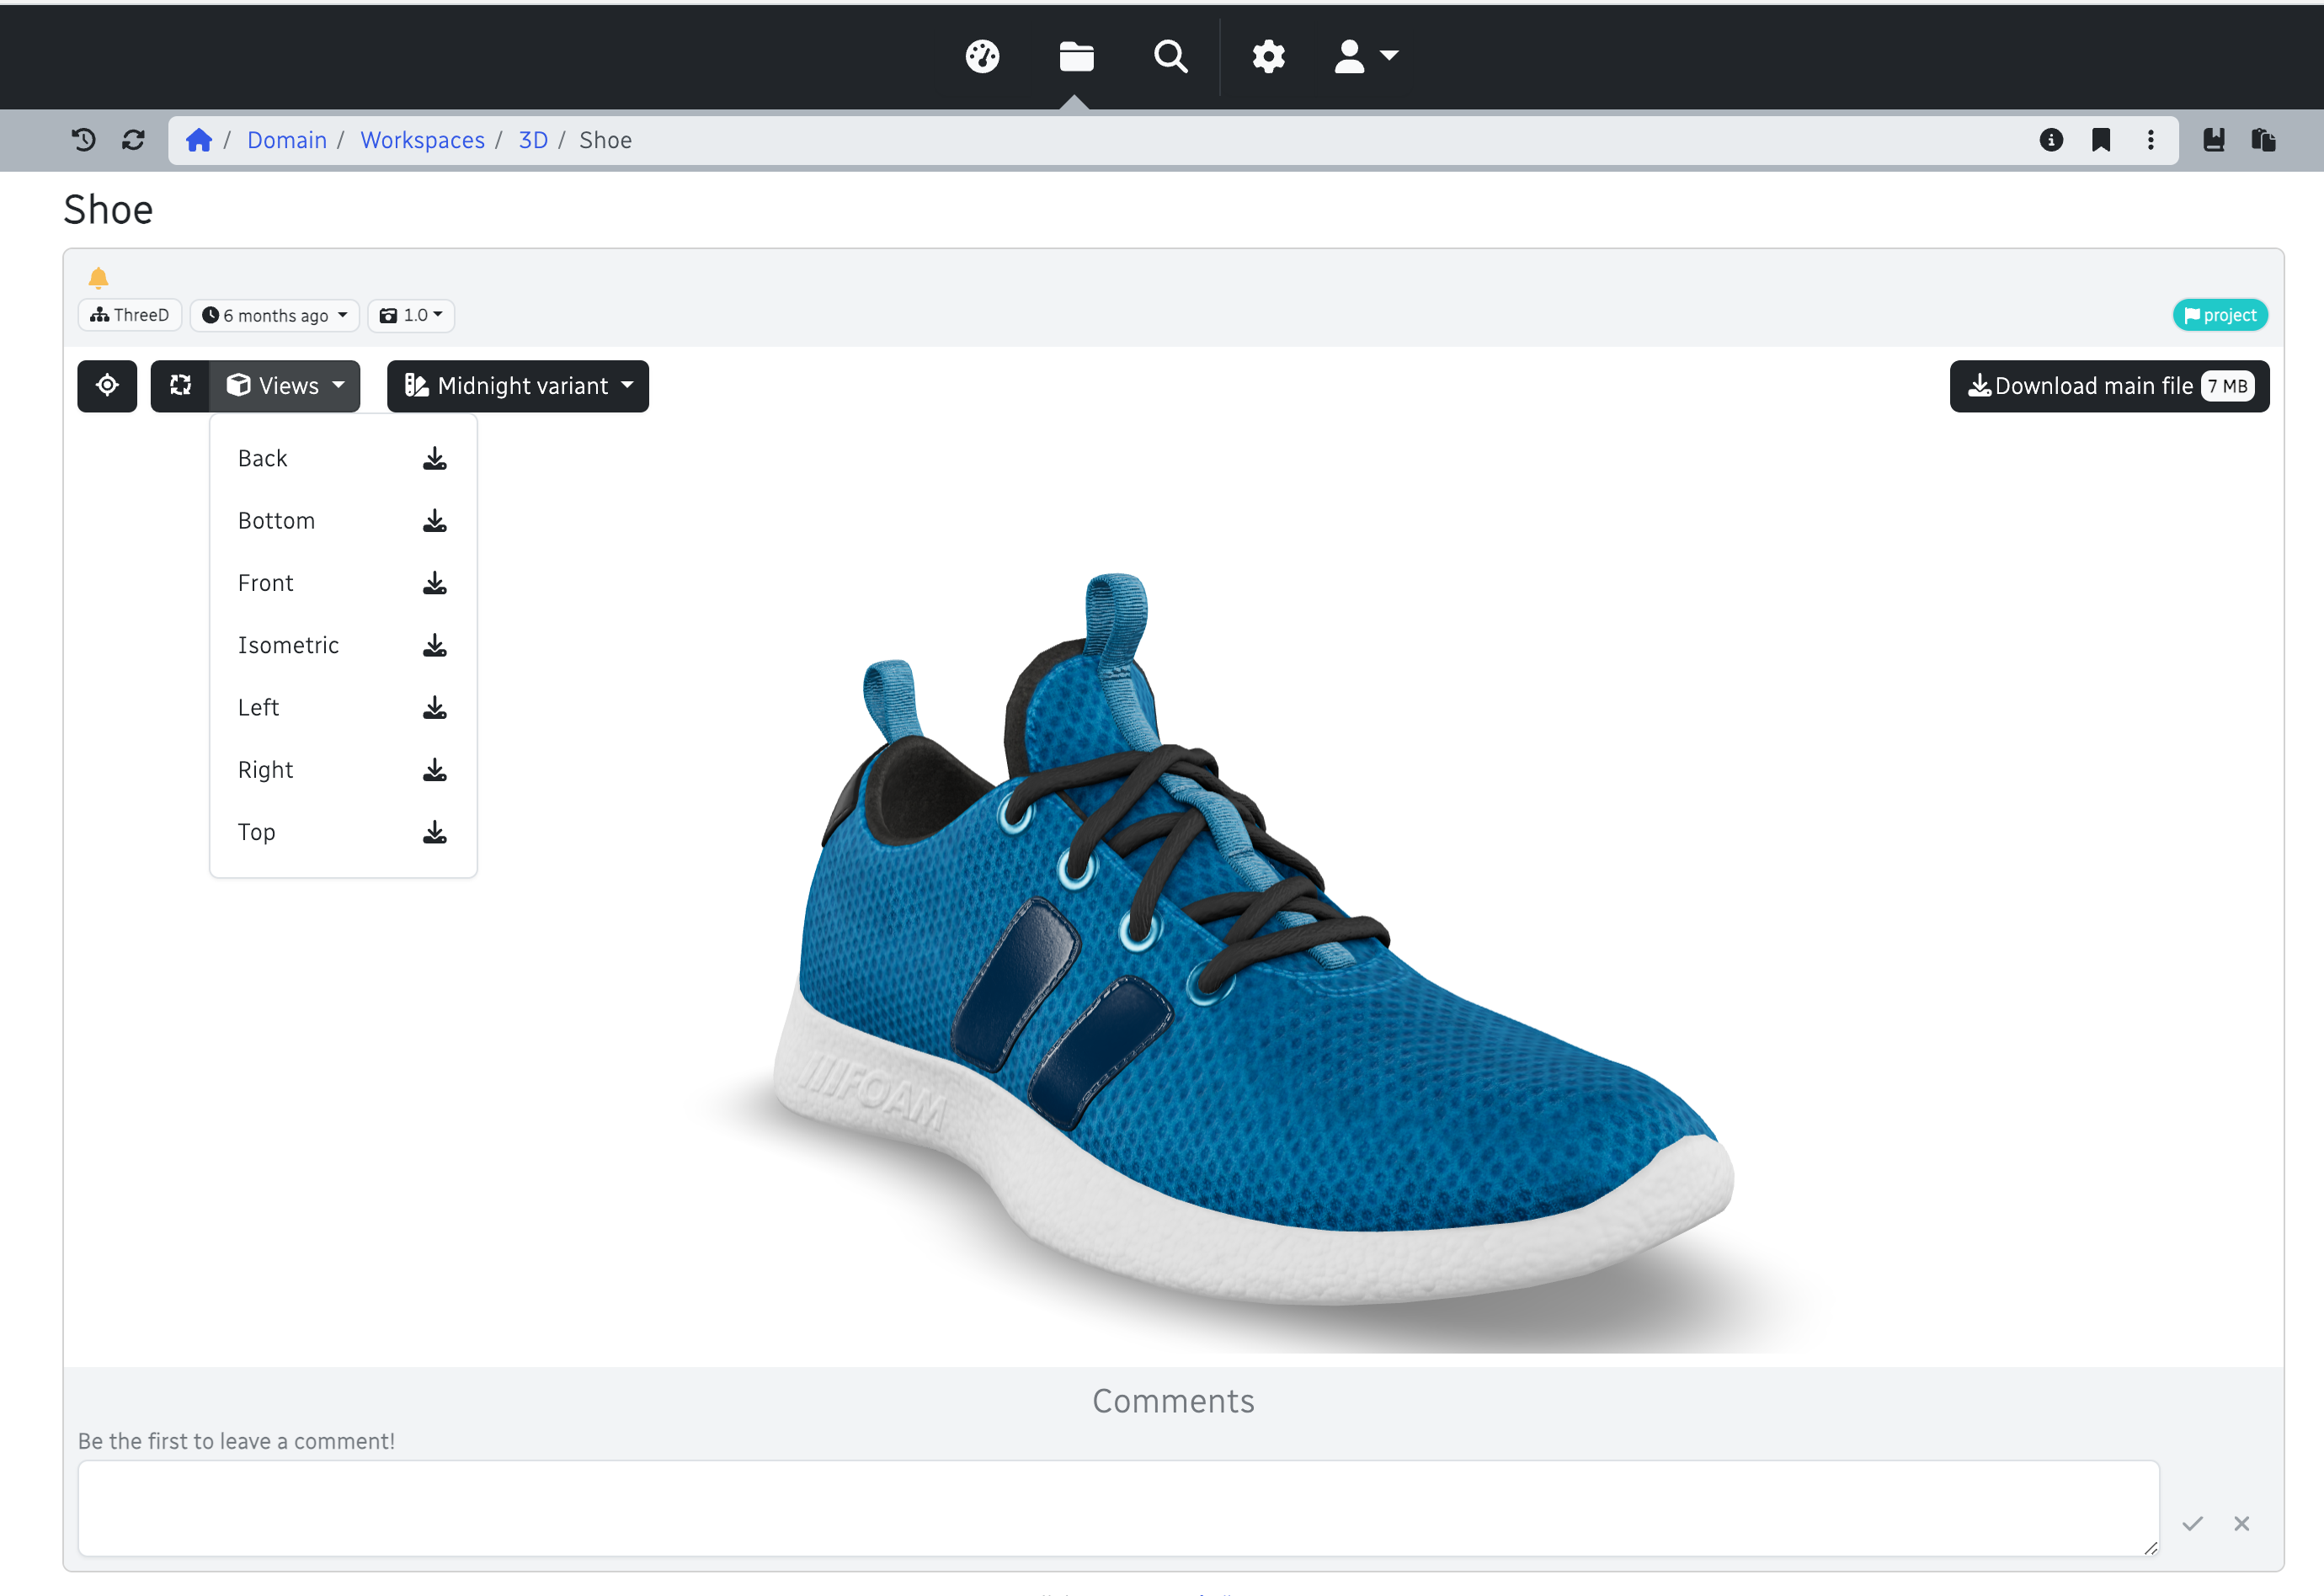Select the Front view menu entry
The height and width of the screenshot is (1596, 2324).
pos(266,583)
